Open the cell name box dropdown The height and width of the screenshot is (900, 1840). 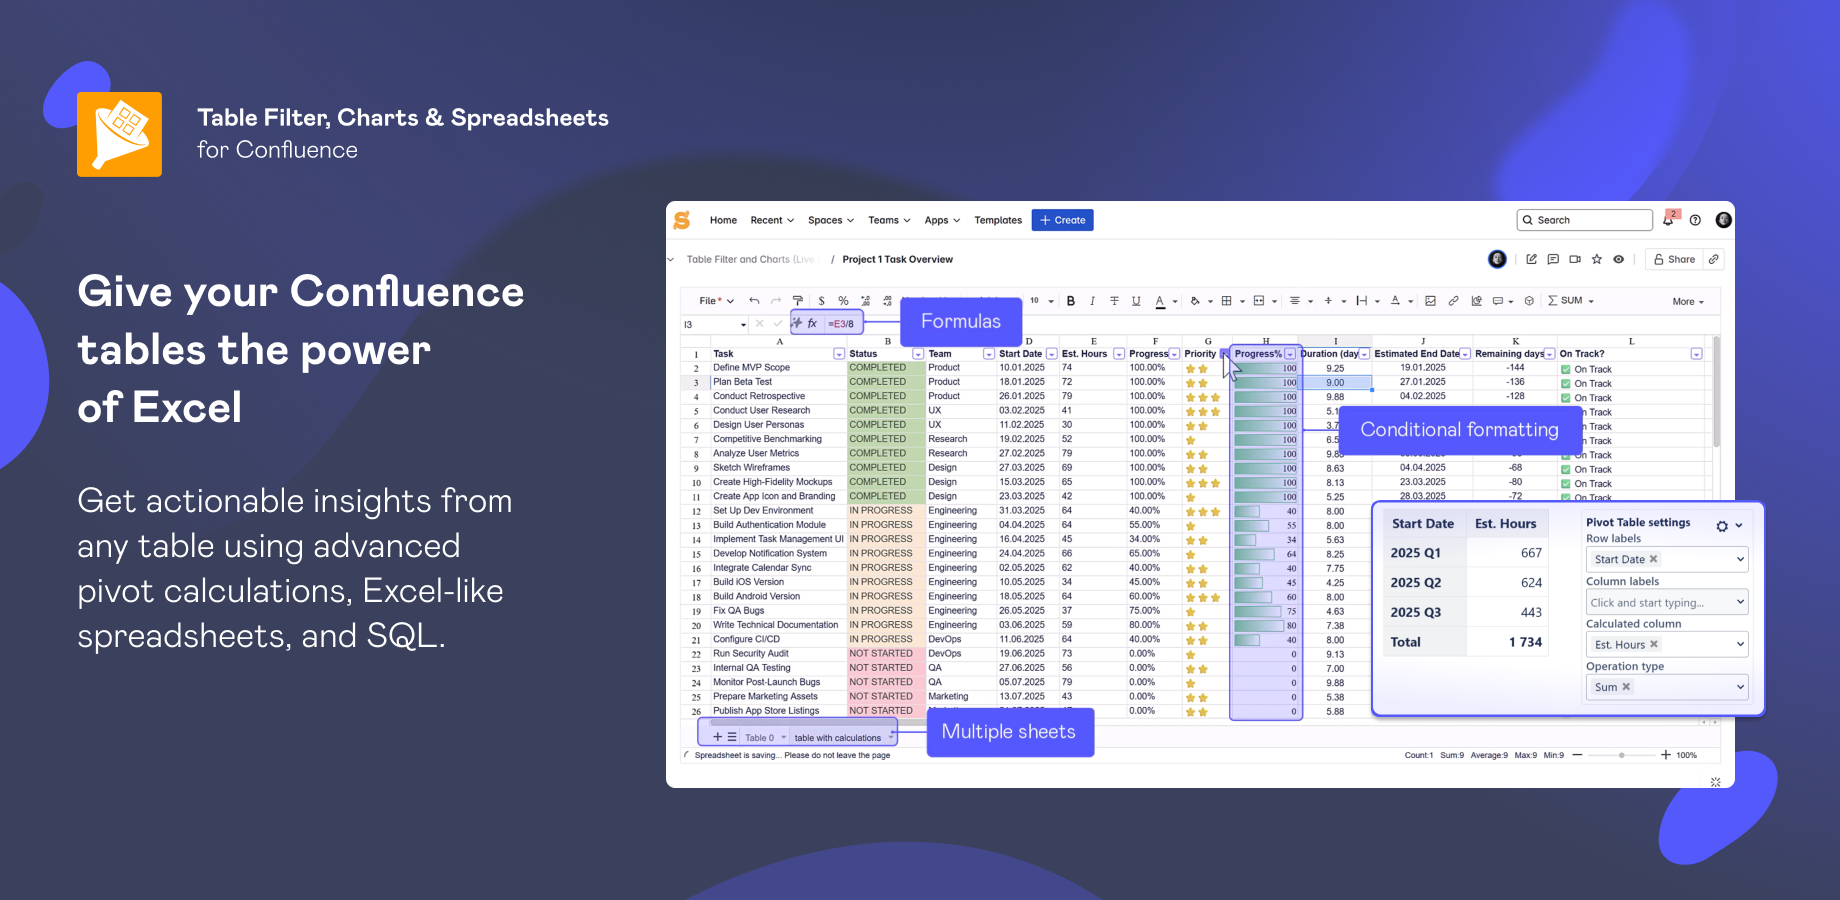(743, 325)
